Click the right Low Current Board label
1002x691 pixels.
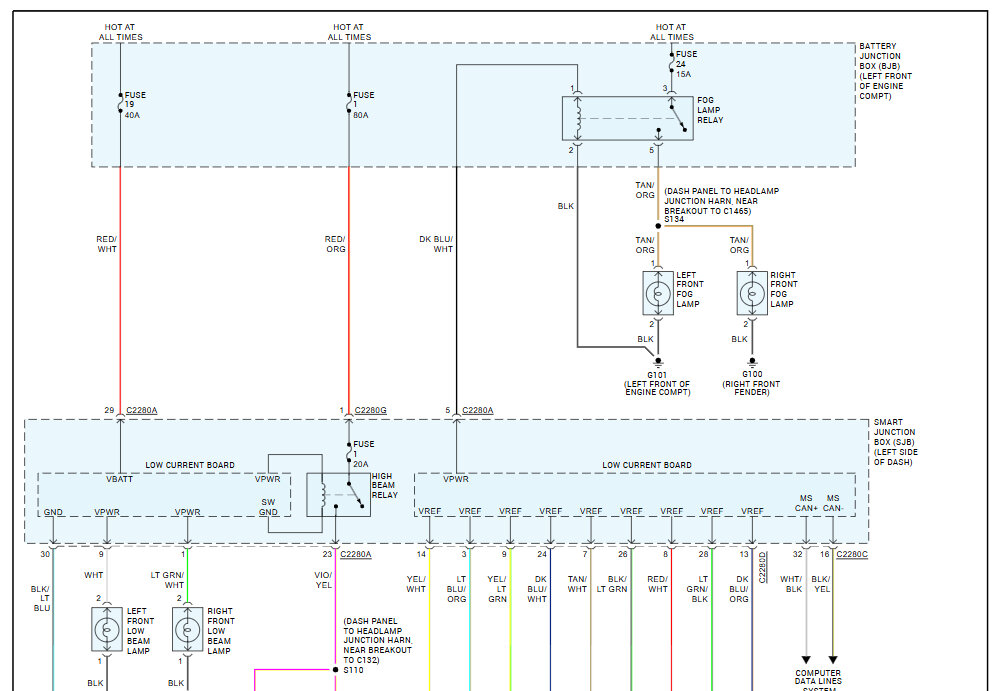pos(647,465)
